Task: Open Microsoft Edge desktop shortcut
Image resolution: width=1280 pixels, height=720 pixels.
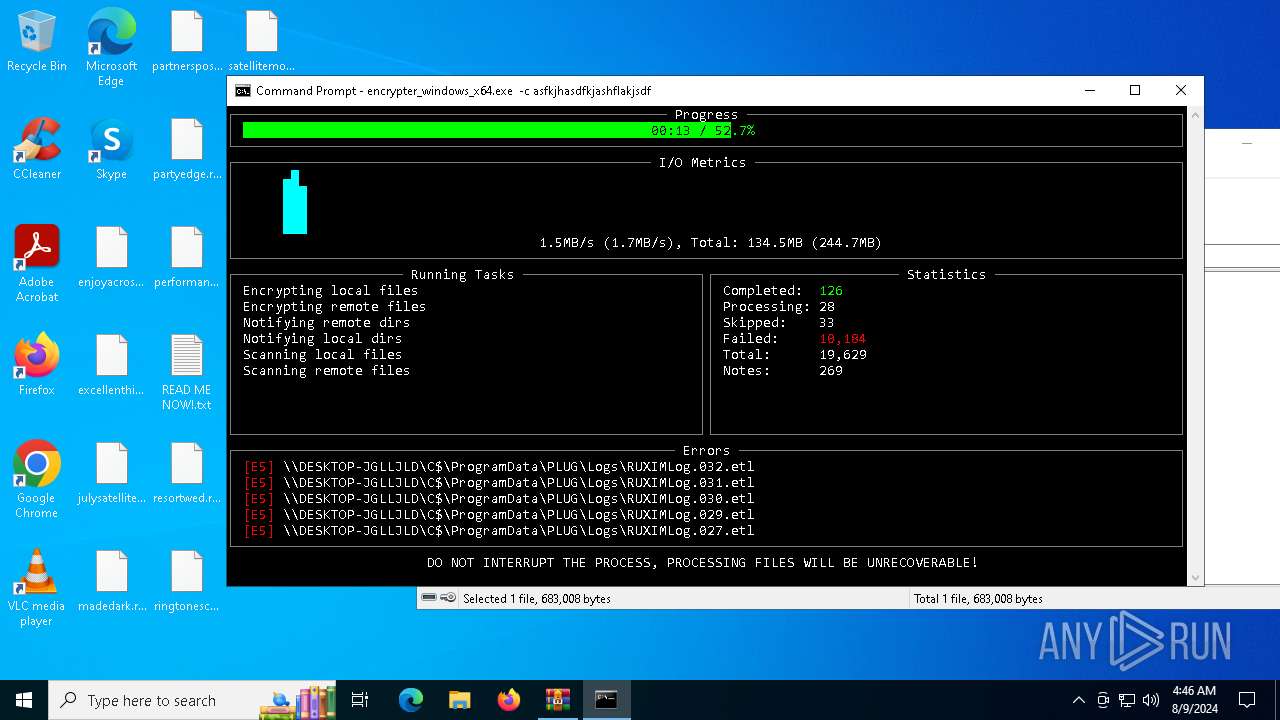Action: [x=111, y=47]
